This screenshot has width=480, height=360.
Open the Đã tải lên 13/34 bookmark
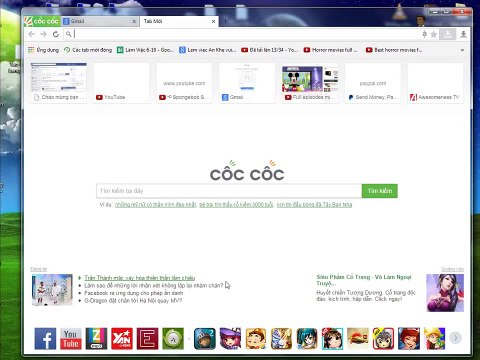269,50
